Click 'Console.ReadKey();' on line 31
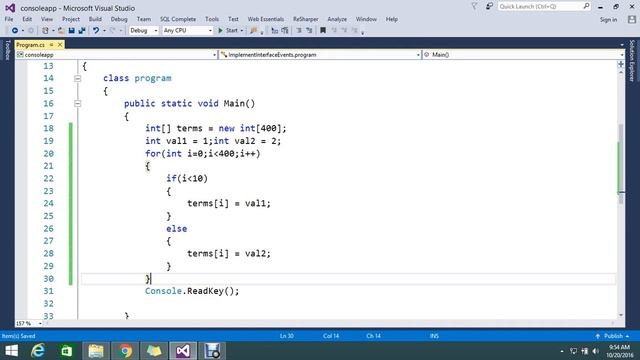640x360 pixels. coord(192,291)
